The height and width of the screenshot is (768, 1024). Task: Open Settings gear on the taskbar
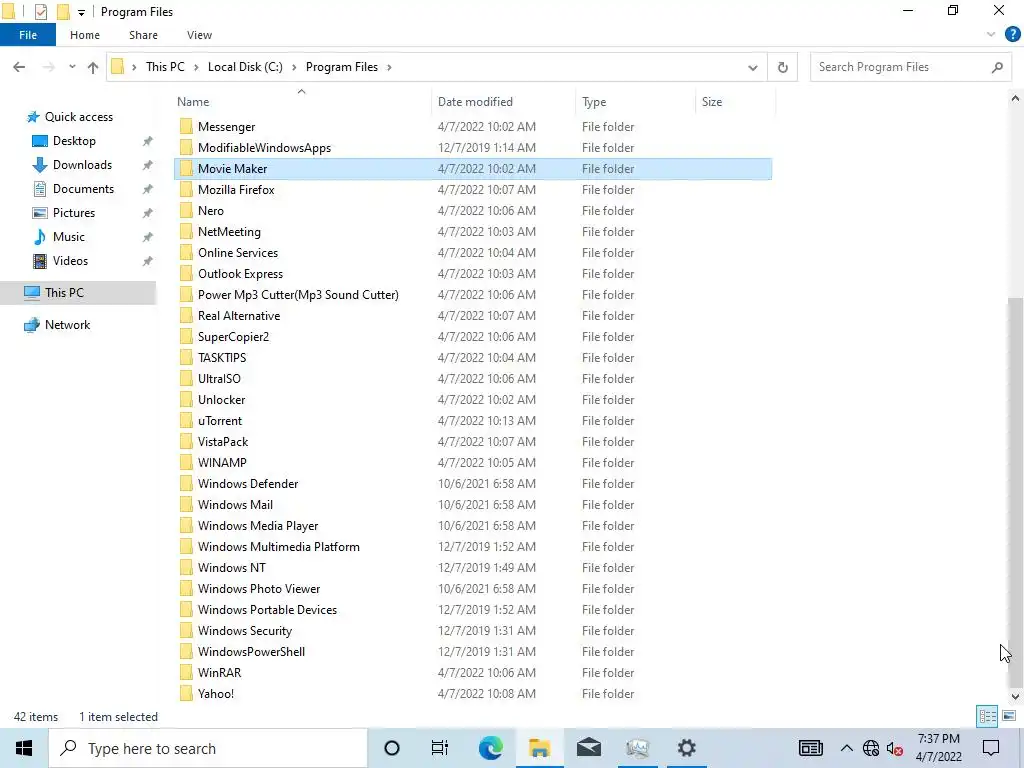[686, 748]
